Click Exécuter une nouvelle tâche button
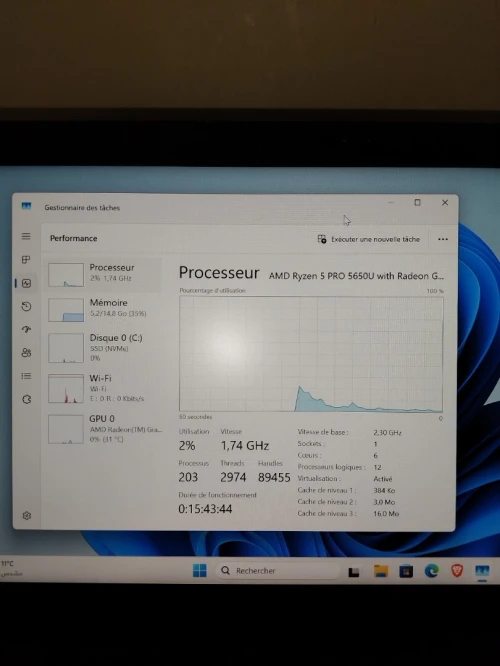 (x=369, y=239)
